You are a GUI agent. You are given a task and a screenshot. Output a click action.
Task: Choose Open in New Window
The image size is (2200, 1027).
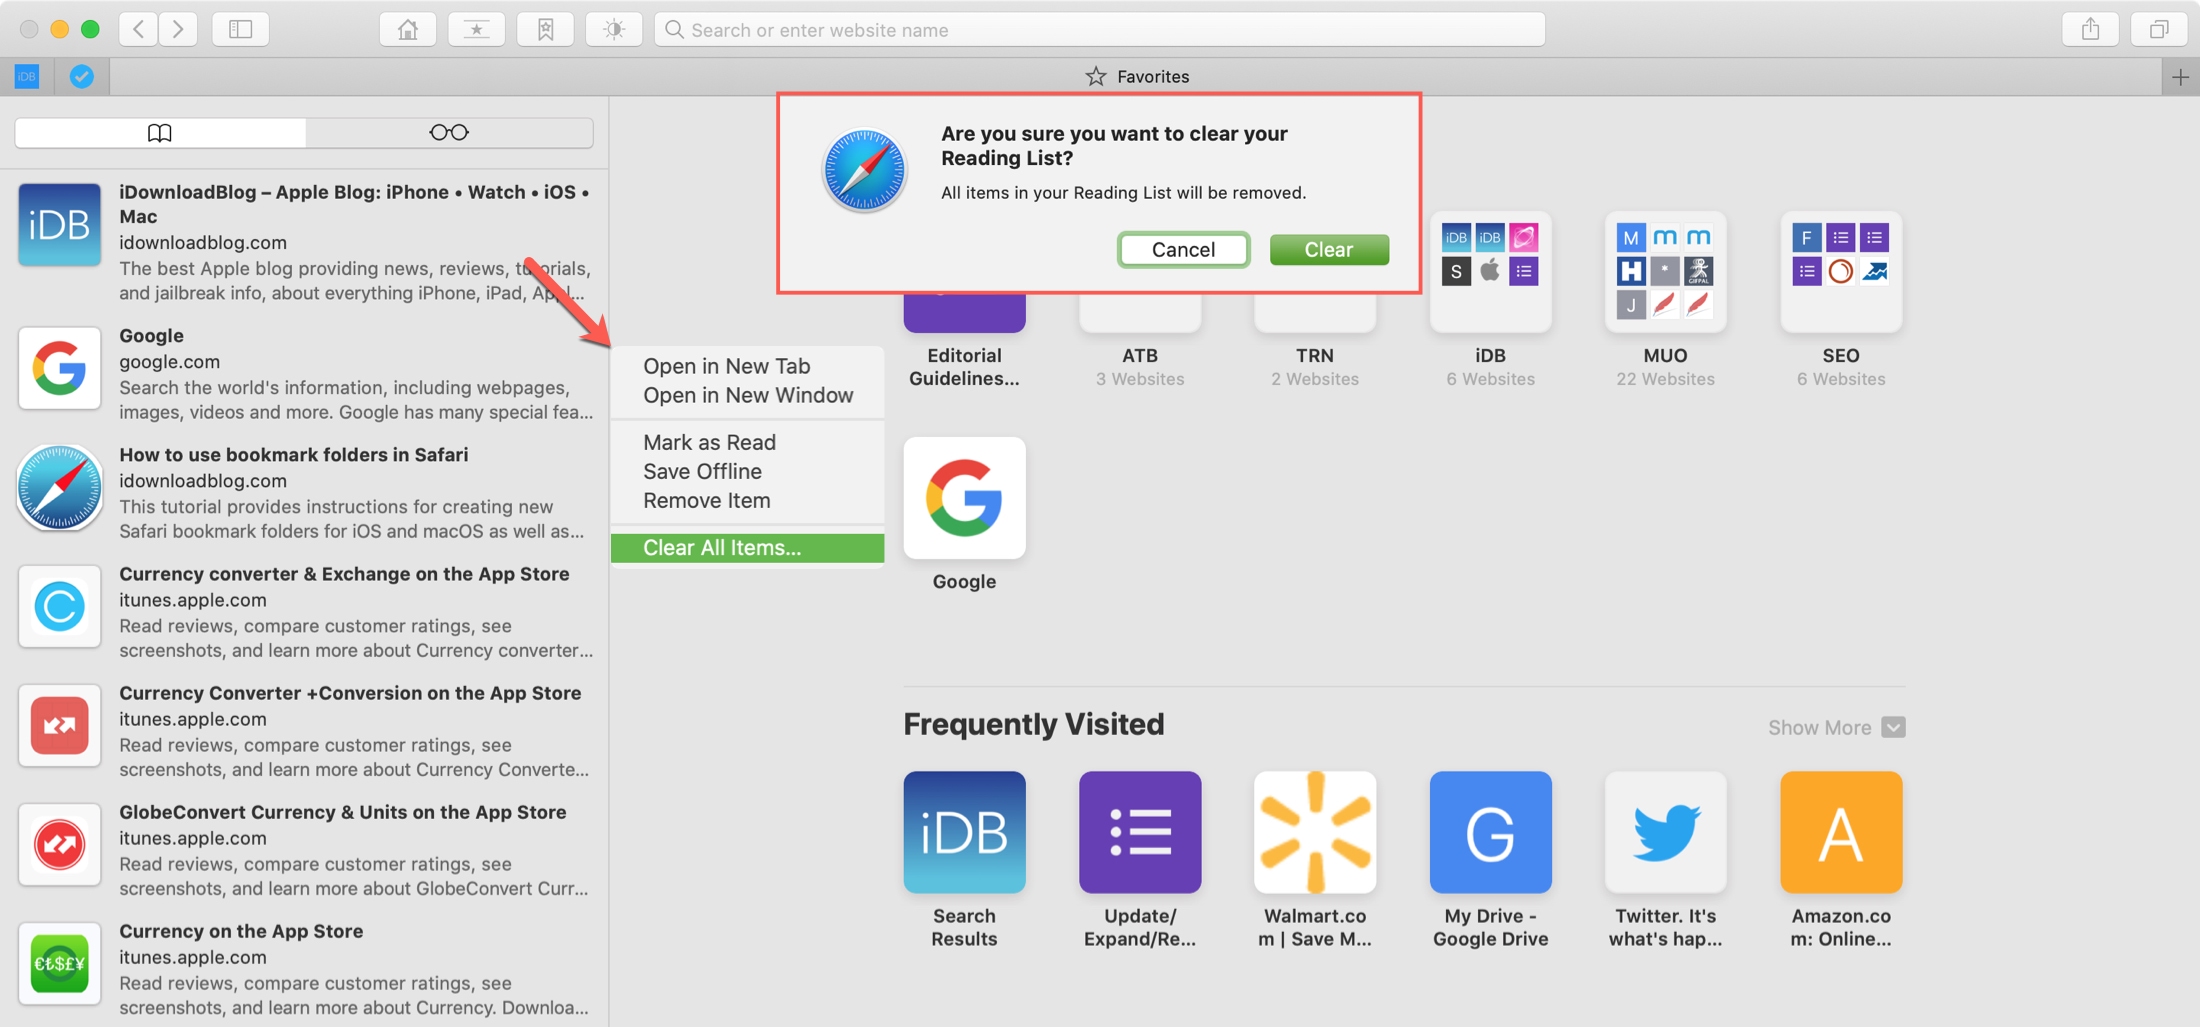pyautogui.click(x=748, y=395)
